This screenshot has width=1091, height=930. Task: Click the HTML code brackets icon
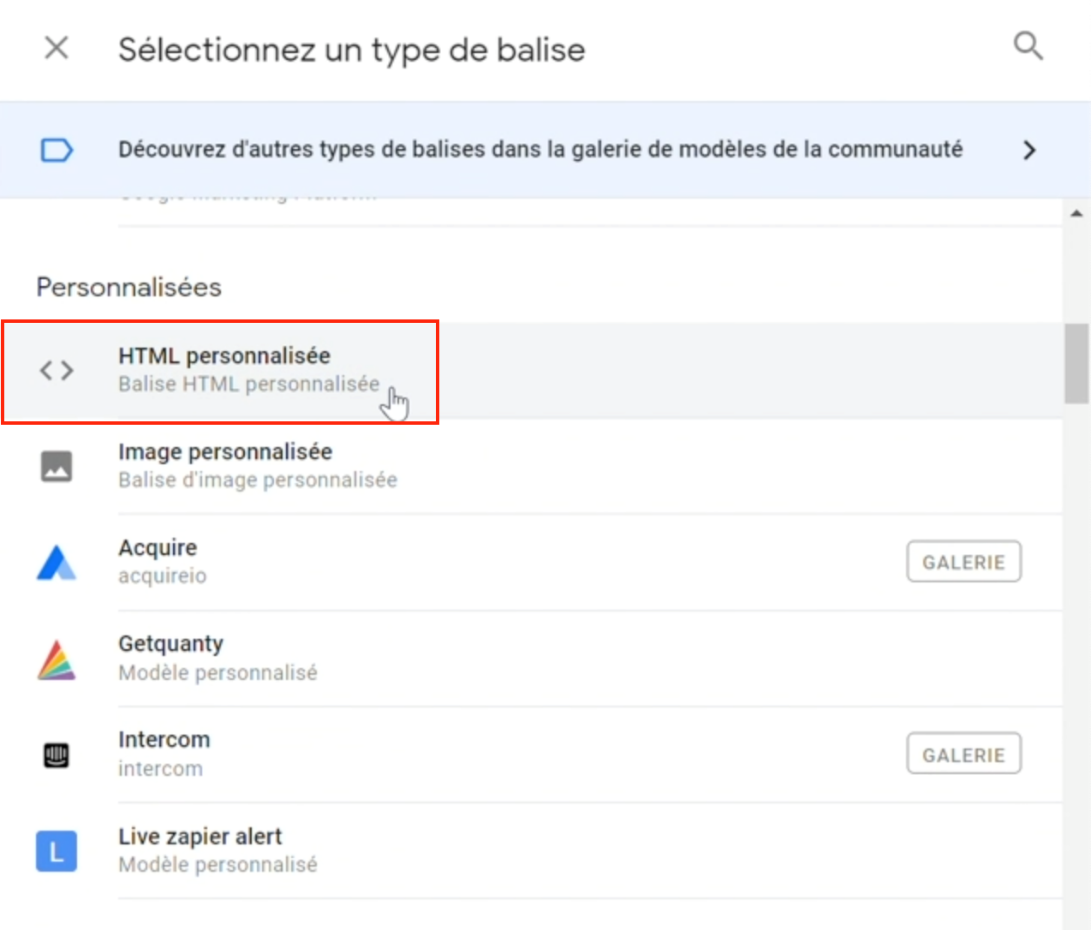point(56,370)
